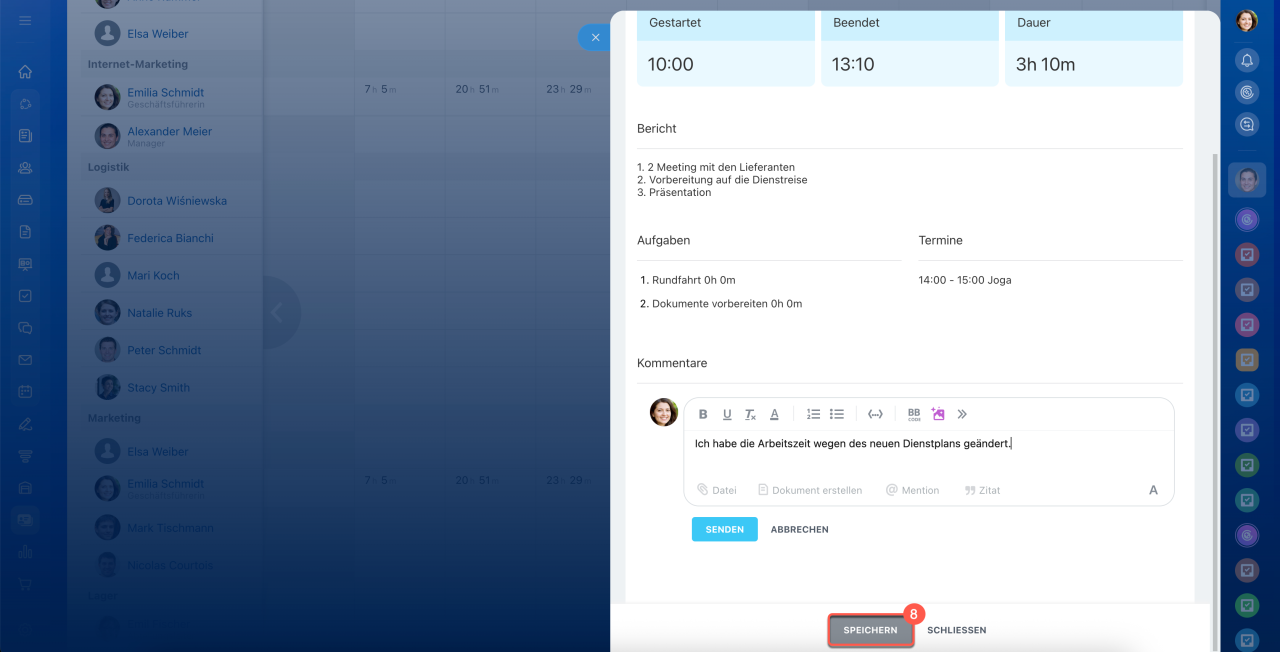Click Schliessen to close the panel
Viewport: 1280px width, 652px height.
(x=957, y=630)
